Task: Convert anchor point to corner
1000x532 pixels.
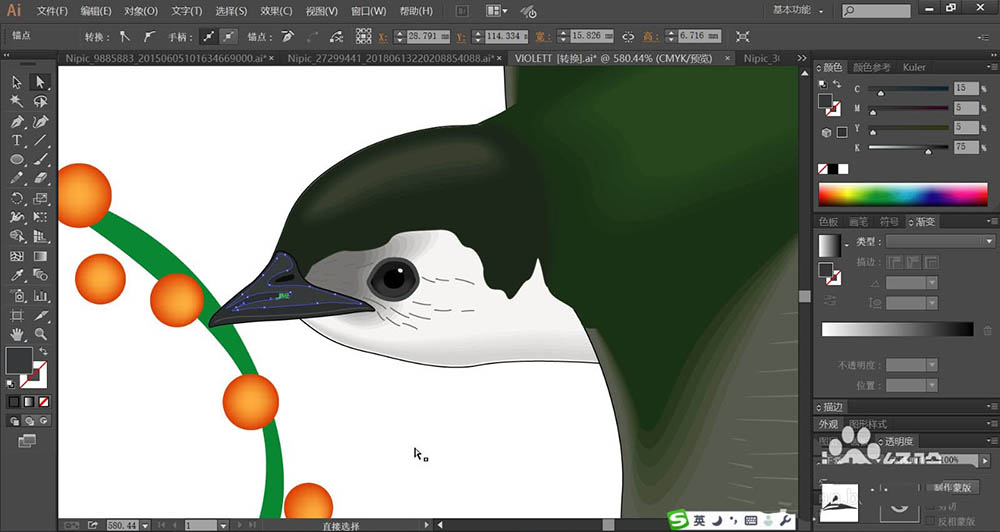Action: [125, 37]
